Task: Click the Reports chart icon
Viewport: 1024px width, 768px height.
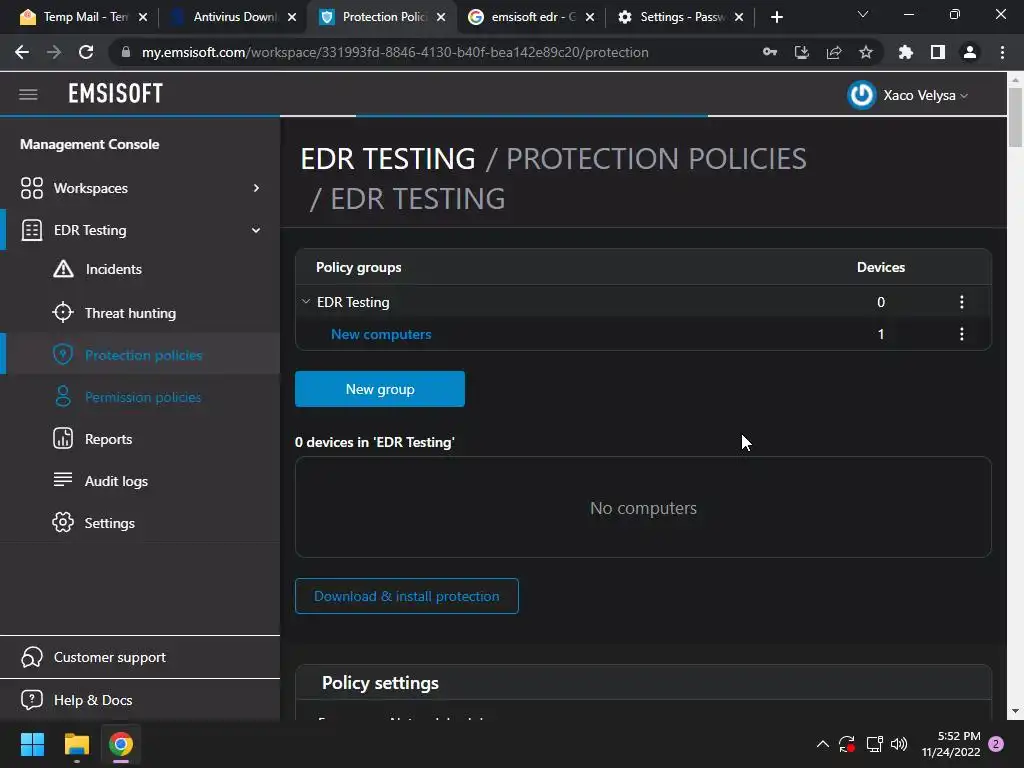Action: 63,438
